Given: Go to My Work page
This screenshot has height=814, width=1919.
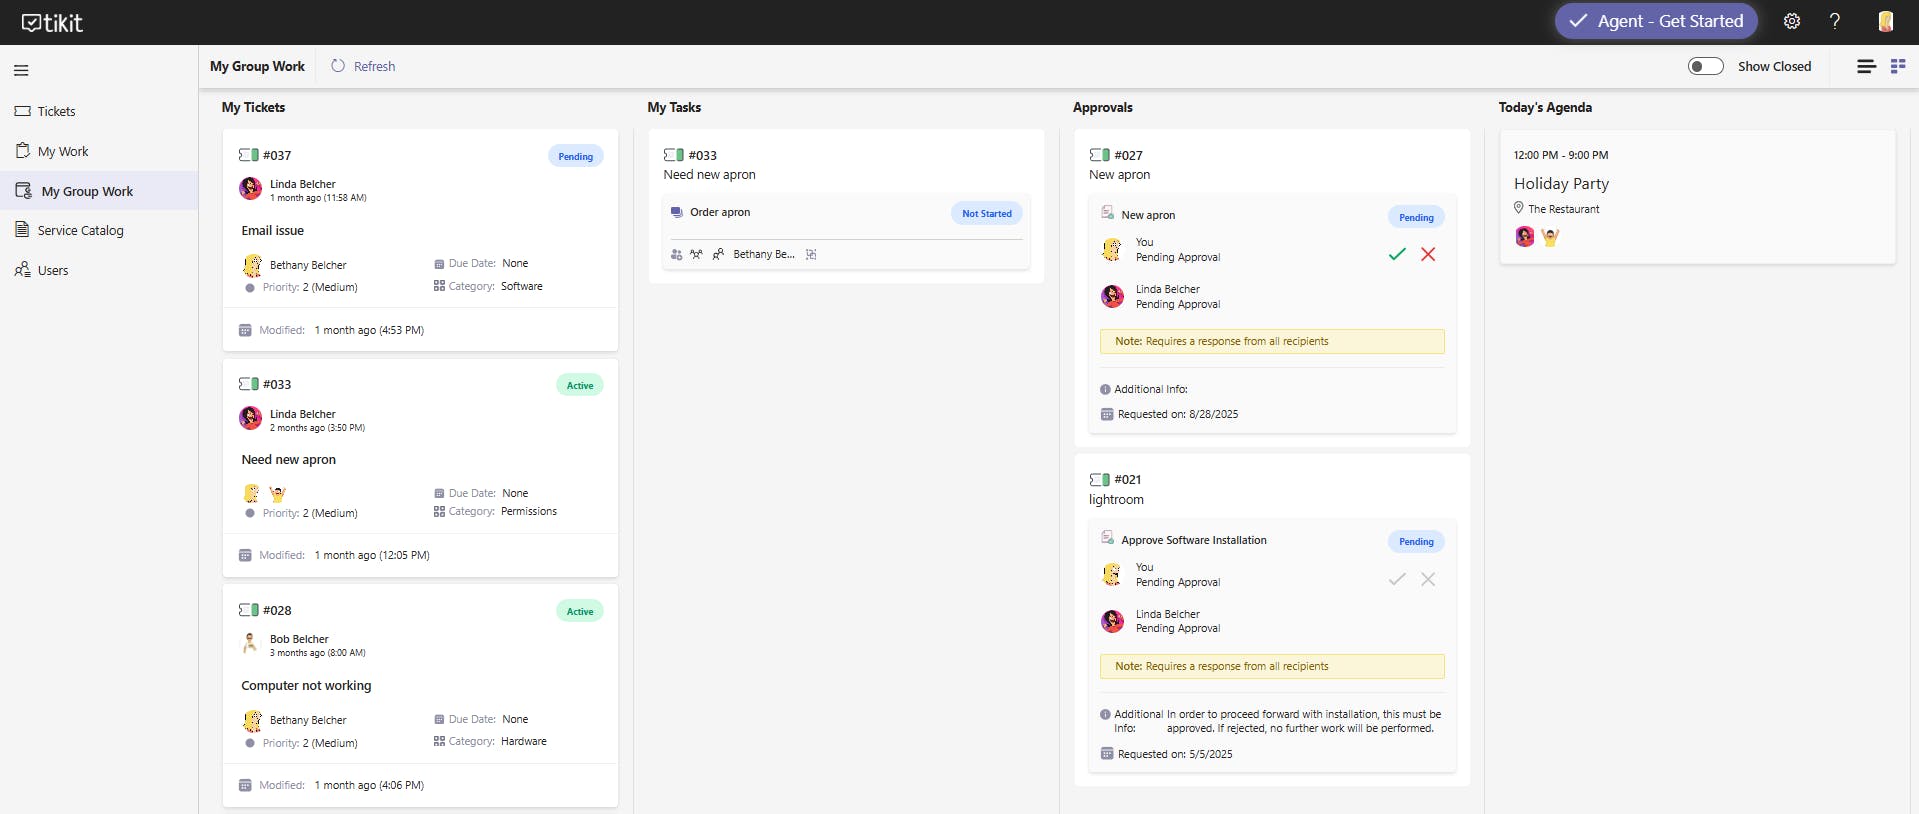Looking at the screenshot, I should (x=63, y=151).
